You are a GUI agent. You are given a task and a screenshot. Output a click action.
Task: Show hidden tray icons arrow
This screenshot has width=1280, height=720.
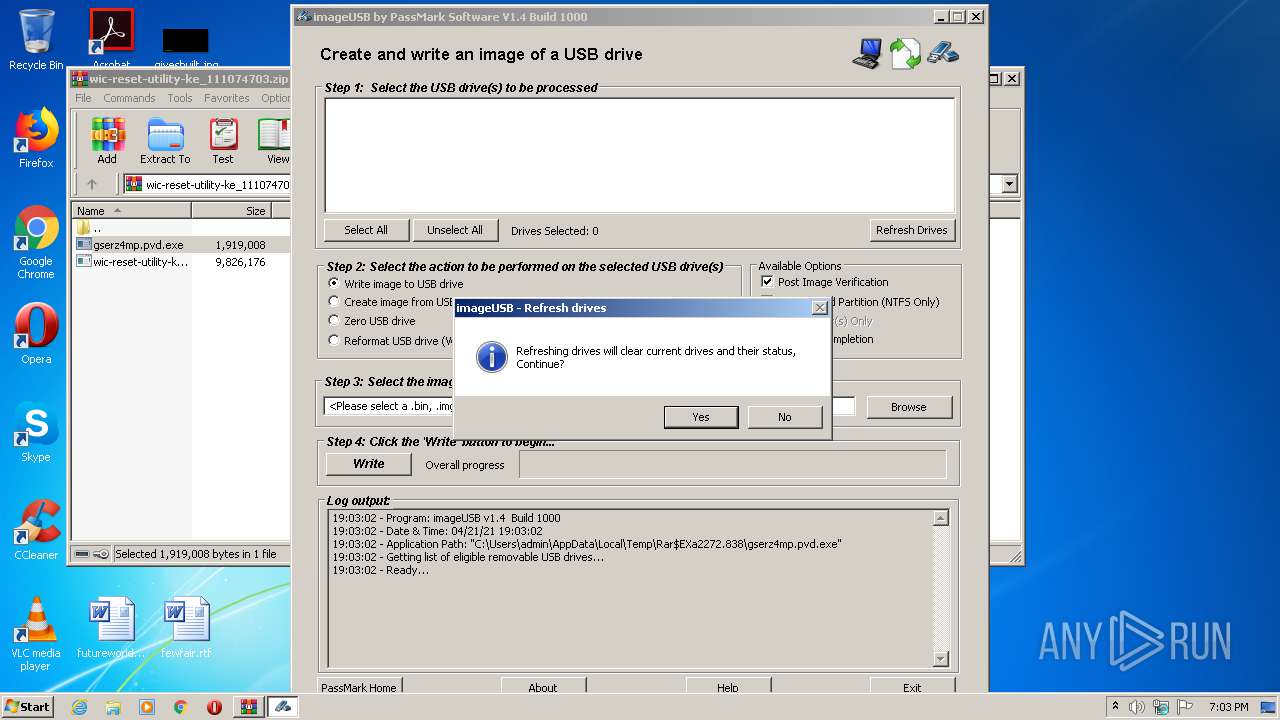click(x=1115, y=707)
